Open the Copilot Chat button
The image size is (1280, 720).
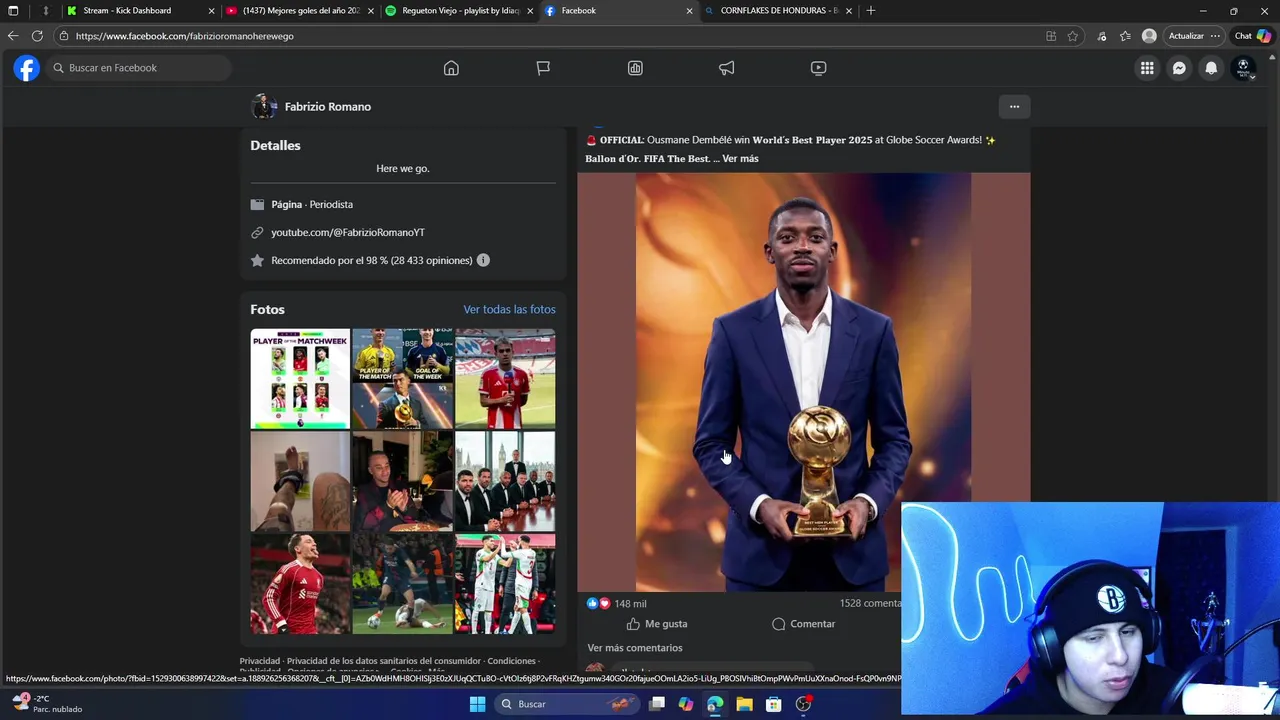(x=1252, y=36)
